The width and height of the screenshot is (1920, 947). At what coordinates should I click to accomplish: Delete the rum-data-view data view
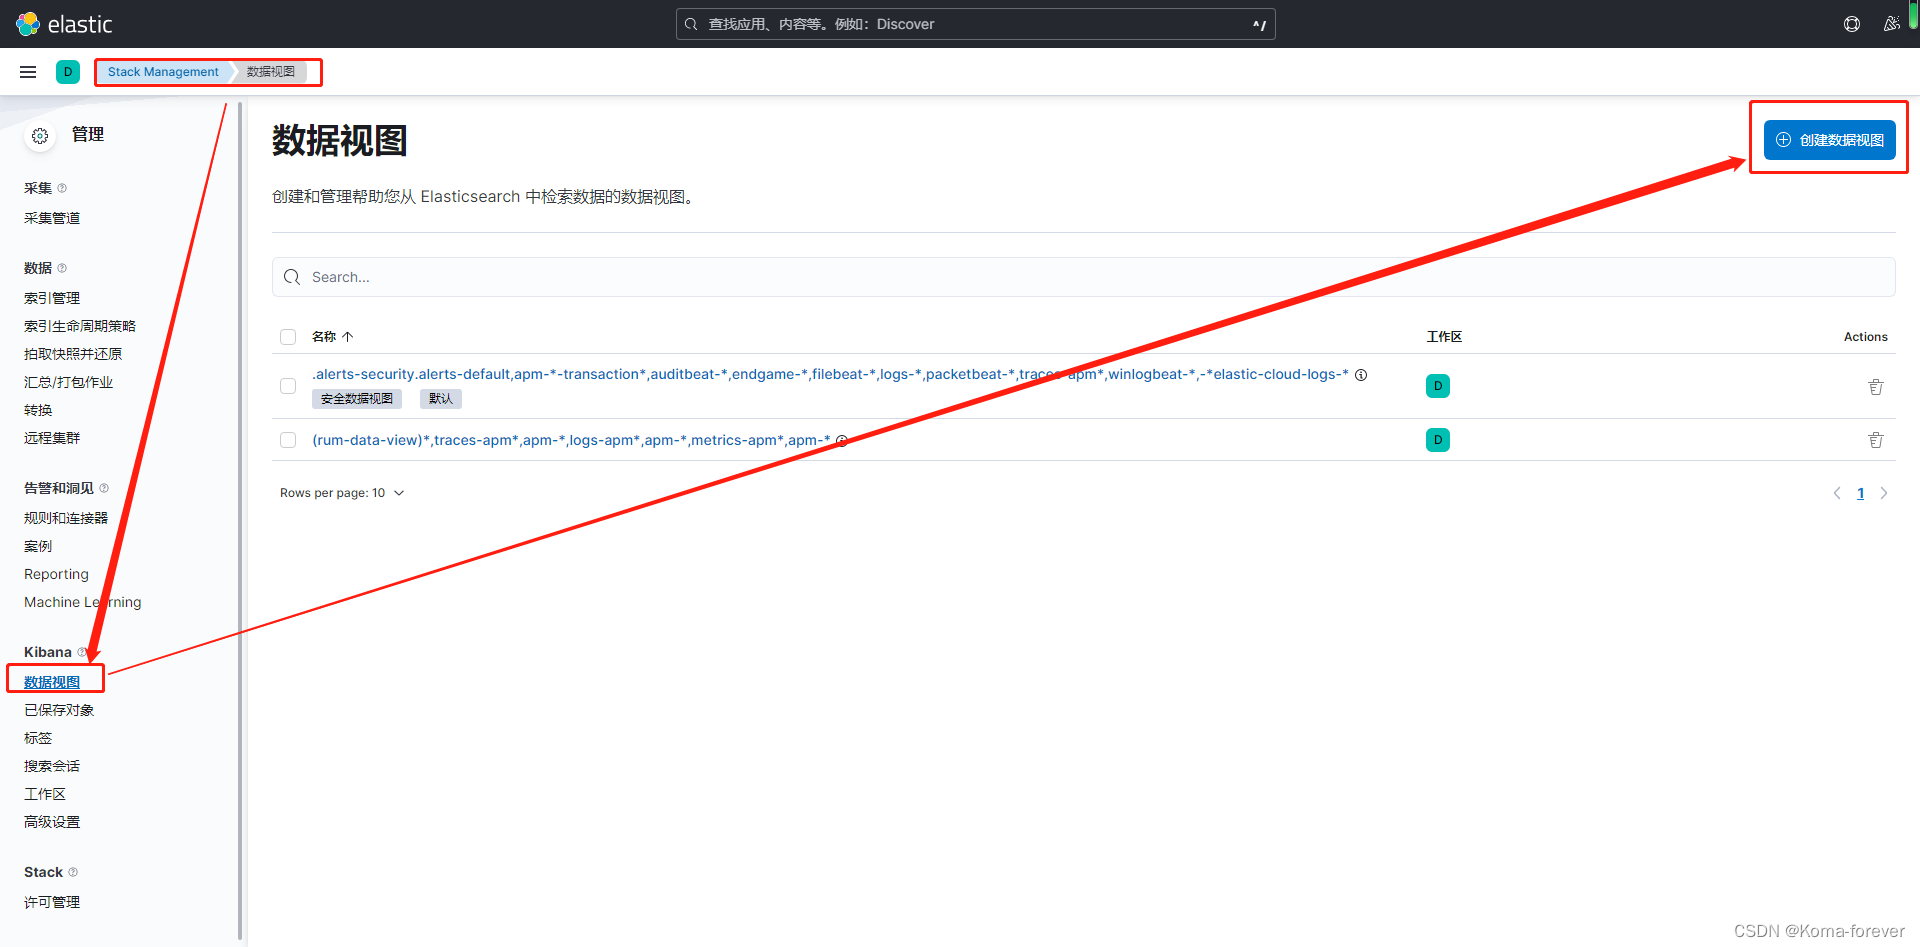click(x=1876, y=440)
